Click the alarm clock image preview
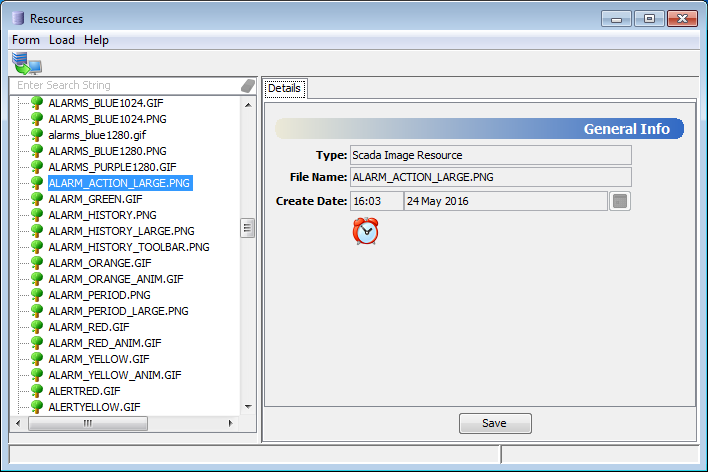 (365, 231)
